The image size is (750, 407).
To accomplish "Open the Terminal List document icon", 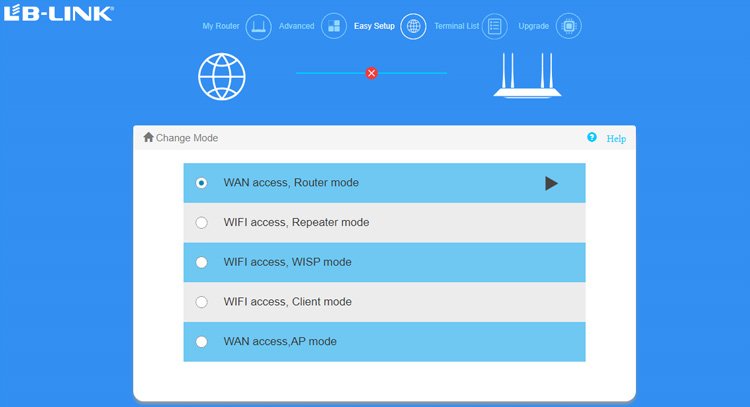I will pos(495,26).
